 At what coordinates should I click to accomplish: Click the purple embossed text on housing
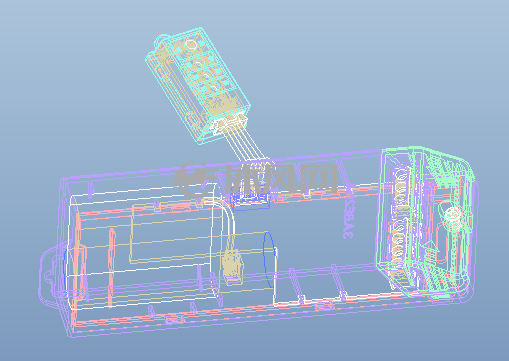point(347,218)
